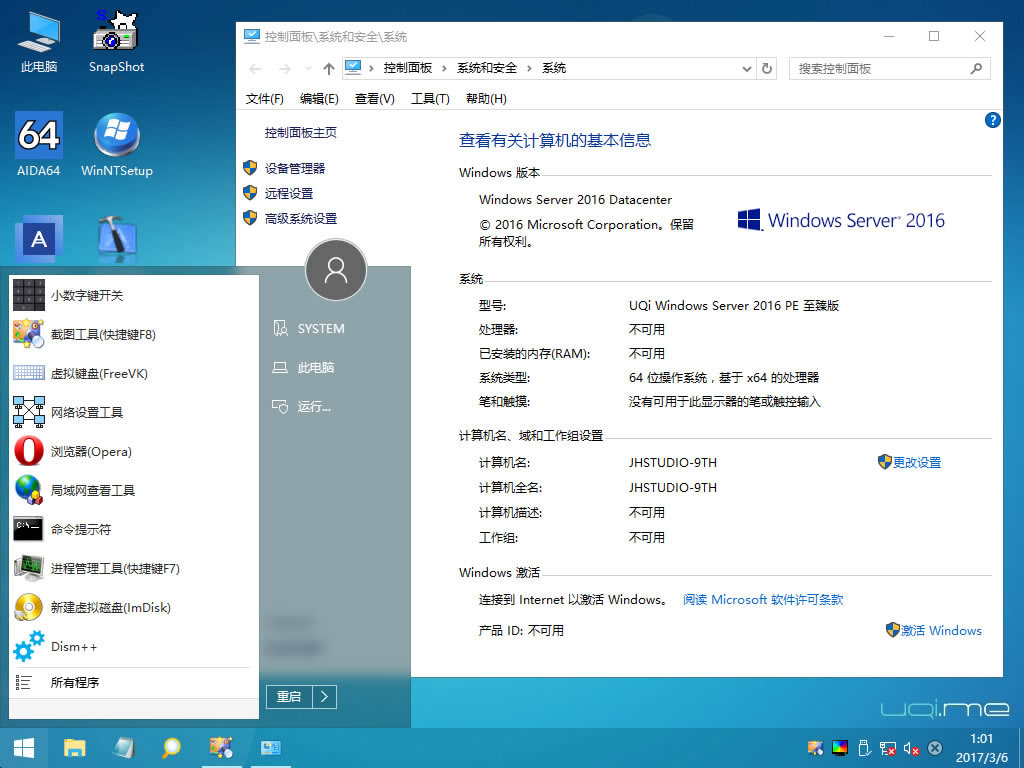This screenshot has width=1024, height=768.
Task: Open the 工具(T) menu
Action: pos(430,99)
